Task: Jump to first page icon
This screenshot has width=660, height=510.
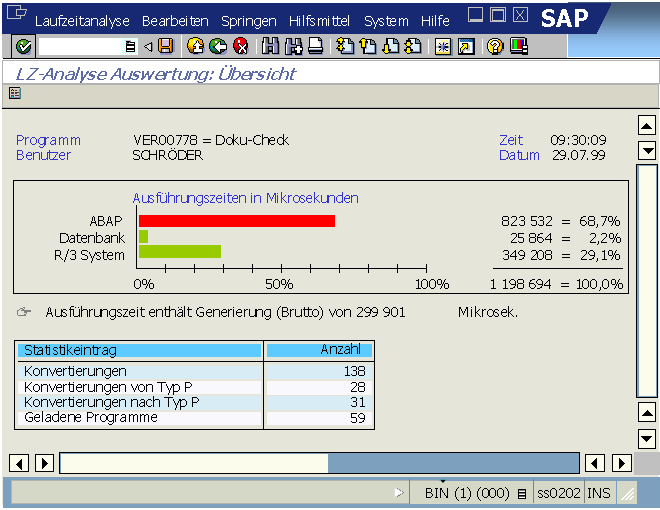Action: click(345, 46)
